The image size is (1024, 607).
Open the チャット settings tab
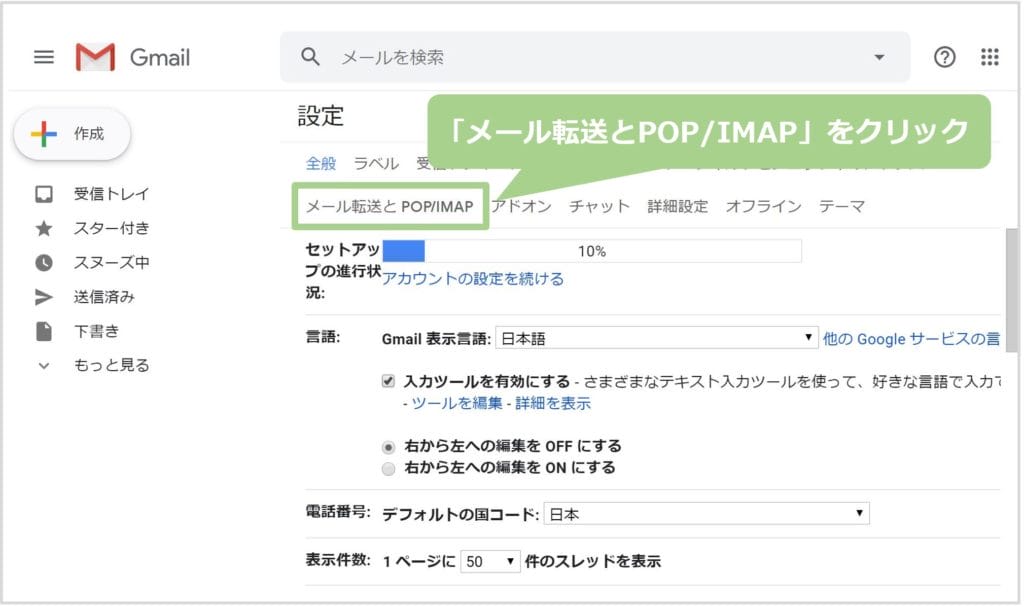tap(599, 206)
